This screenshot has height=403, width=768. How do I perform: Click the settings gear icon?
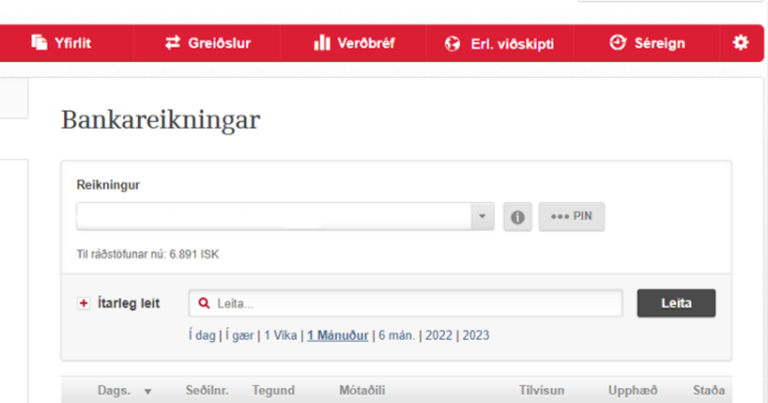tap(740, 42)
